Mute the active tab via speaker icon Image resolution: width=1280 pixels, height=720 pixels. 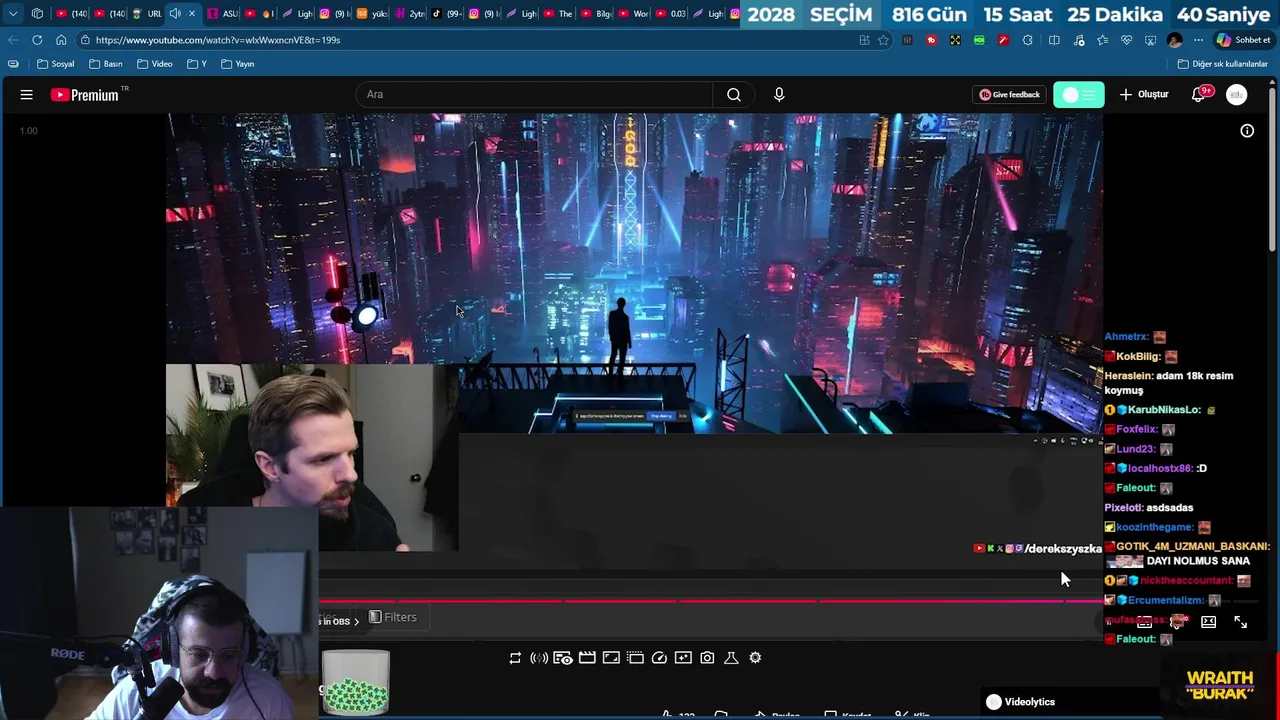(175, 14)
